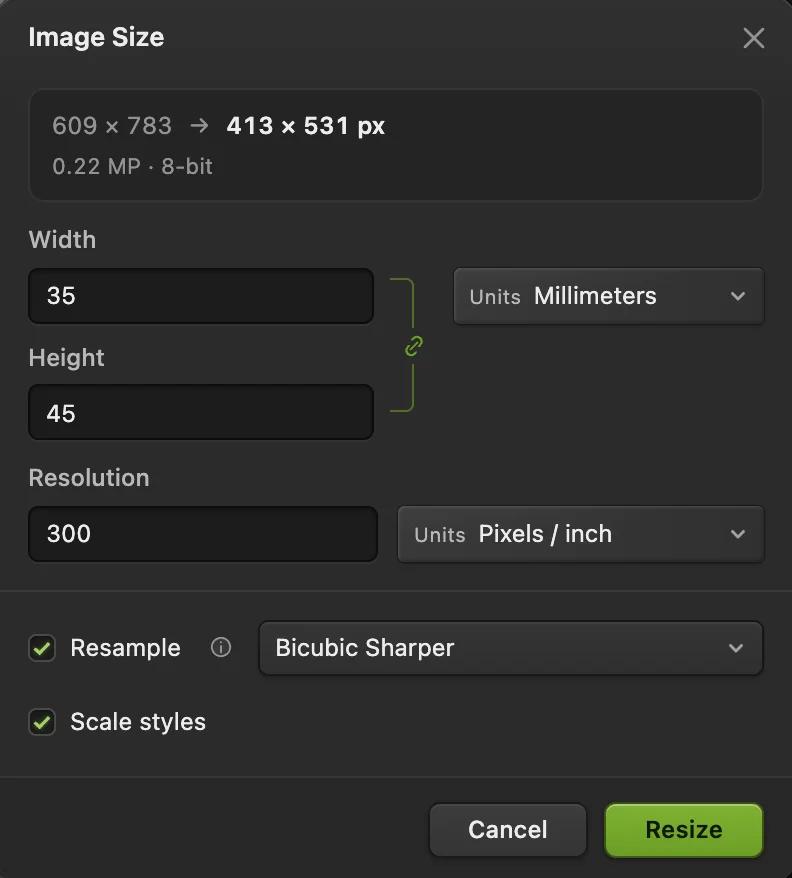Focus the Width field showing 35
The image size is (792, 878).
(201, 296)
